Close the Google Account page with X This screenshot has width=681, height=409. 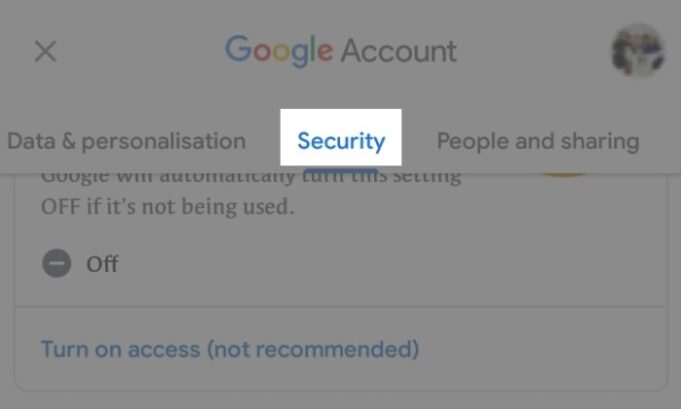[x=45, y=51]
